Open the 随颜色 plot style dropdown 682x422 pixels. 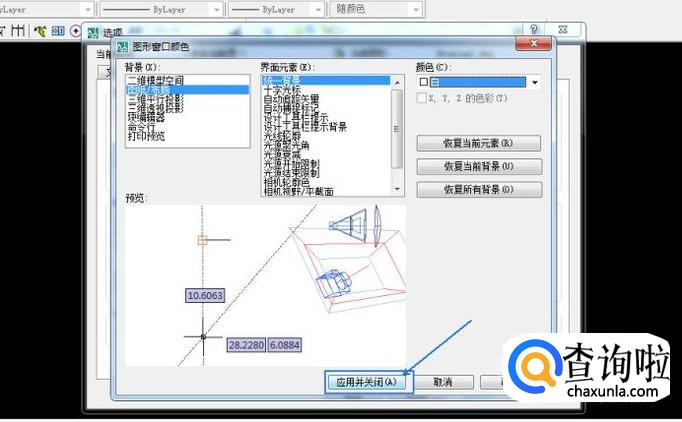(x=416, y=10)
